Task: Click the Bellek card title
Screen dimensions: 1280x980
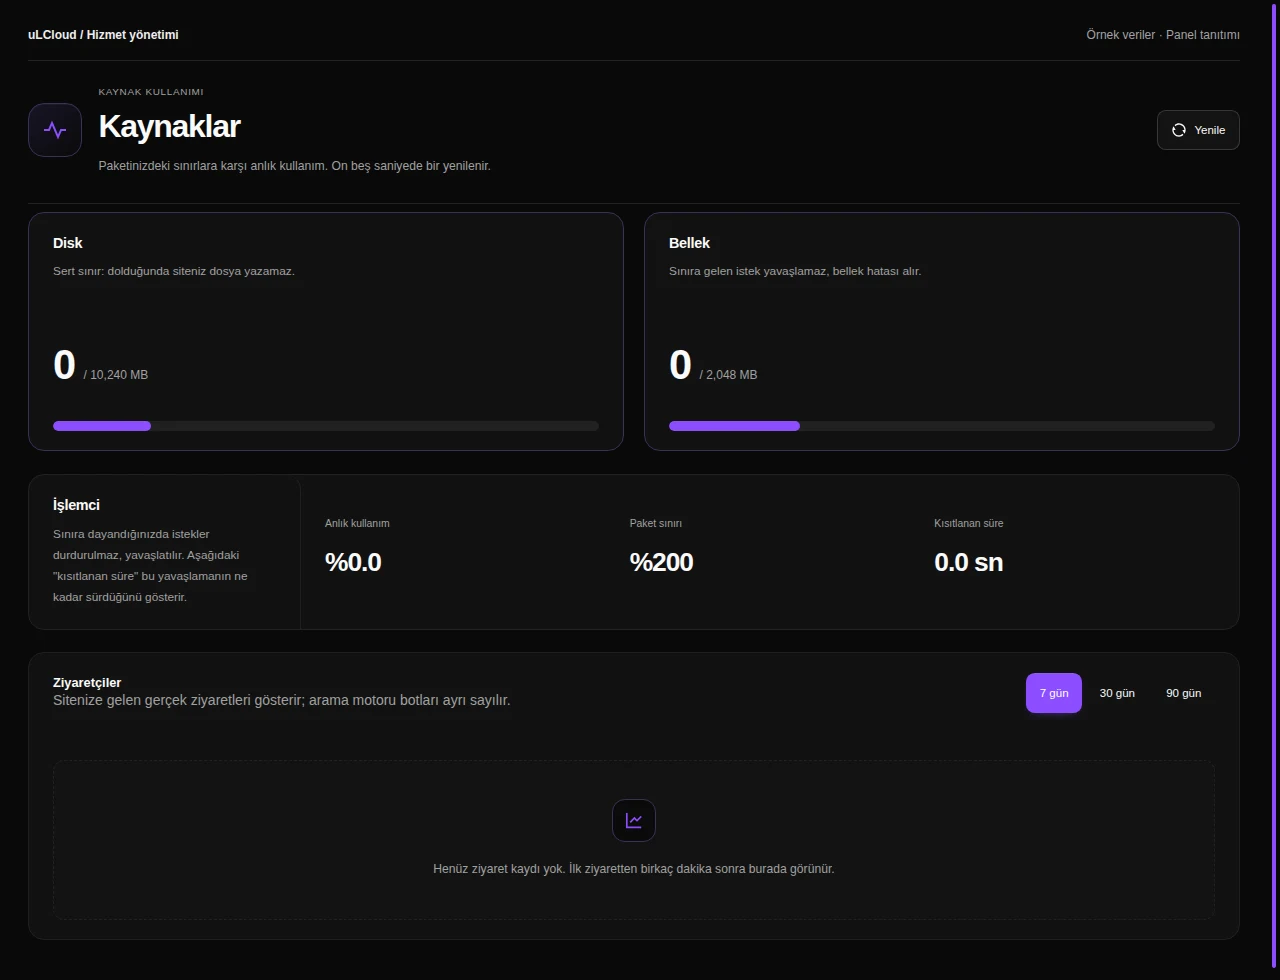Action: pos(689,243)
